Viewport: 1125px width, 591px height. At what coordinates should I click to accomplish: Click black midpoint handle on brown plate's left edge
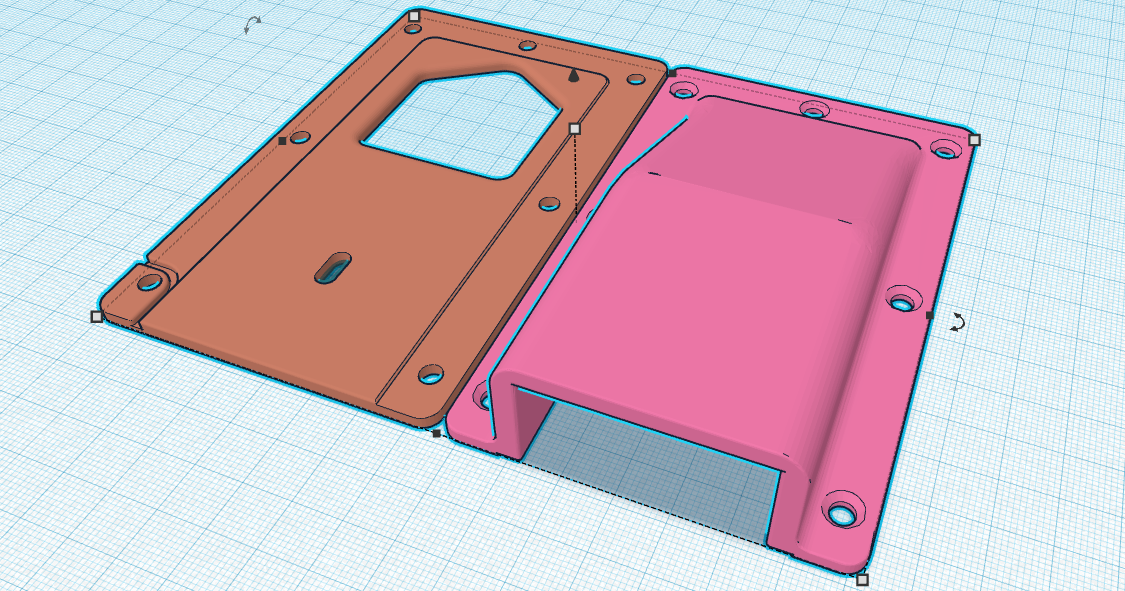(x=282, y=141)
